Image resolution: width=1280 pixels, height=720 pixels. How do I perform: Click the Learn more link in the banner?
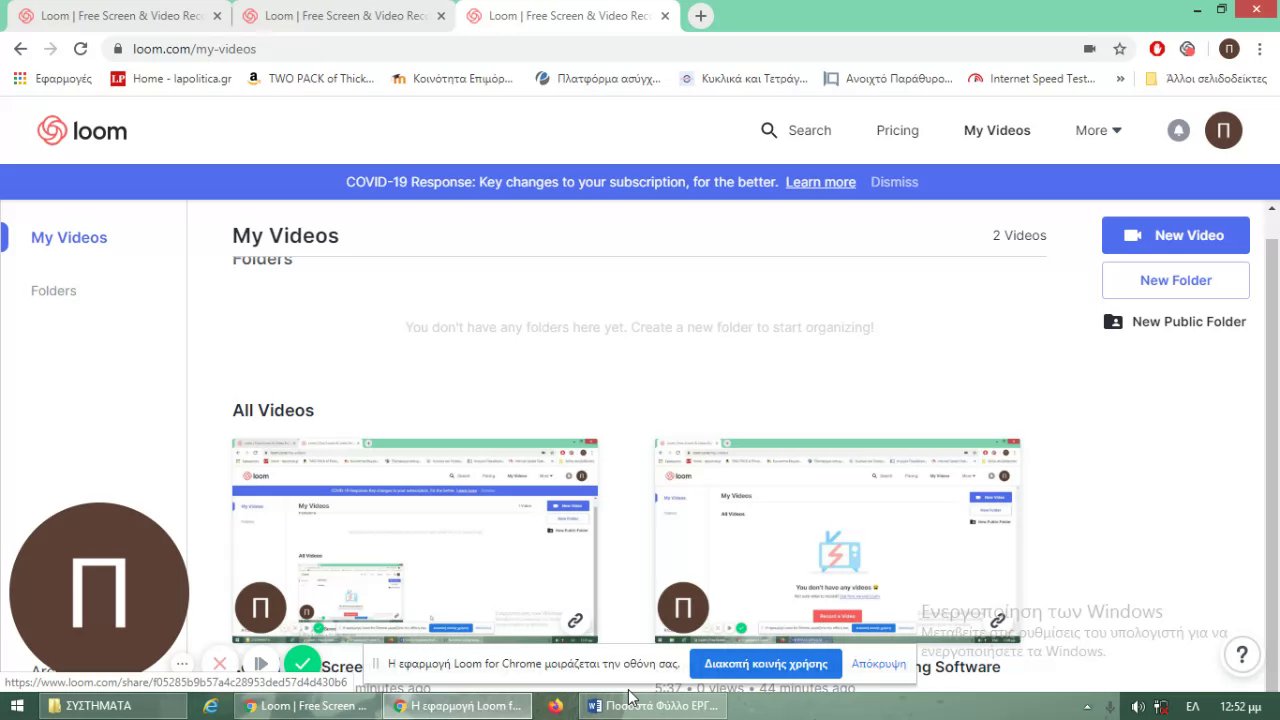coord(820,182)
